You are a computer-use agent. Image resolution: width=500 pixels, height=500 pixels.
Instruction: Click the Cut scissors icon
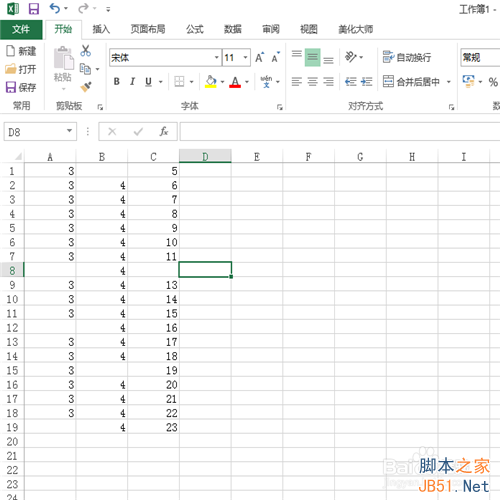click(x=86, y=51)
